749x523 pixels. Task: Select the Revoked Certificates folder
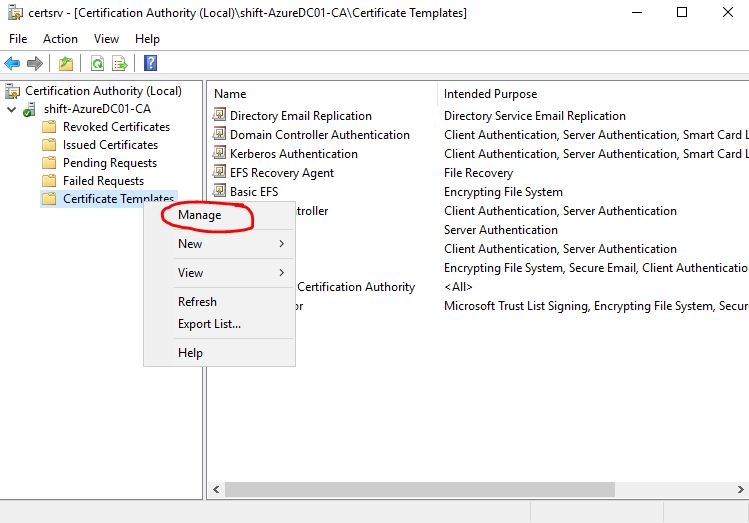point(116,127)
